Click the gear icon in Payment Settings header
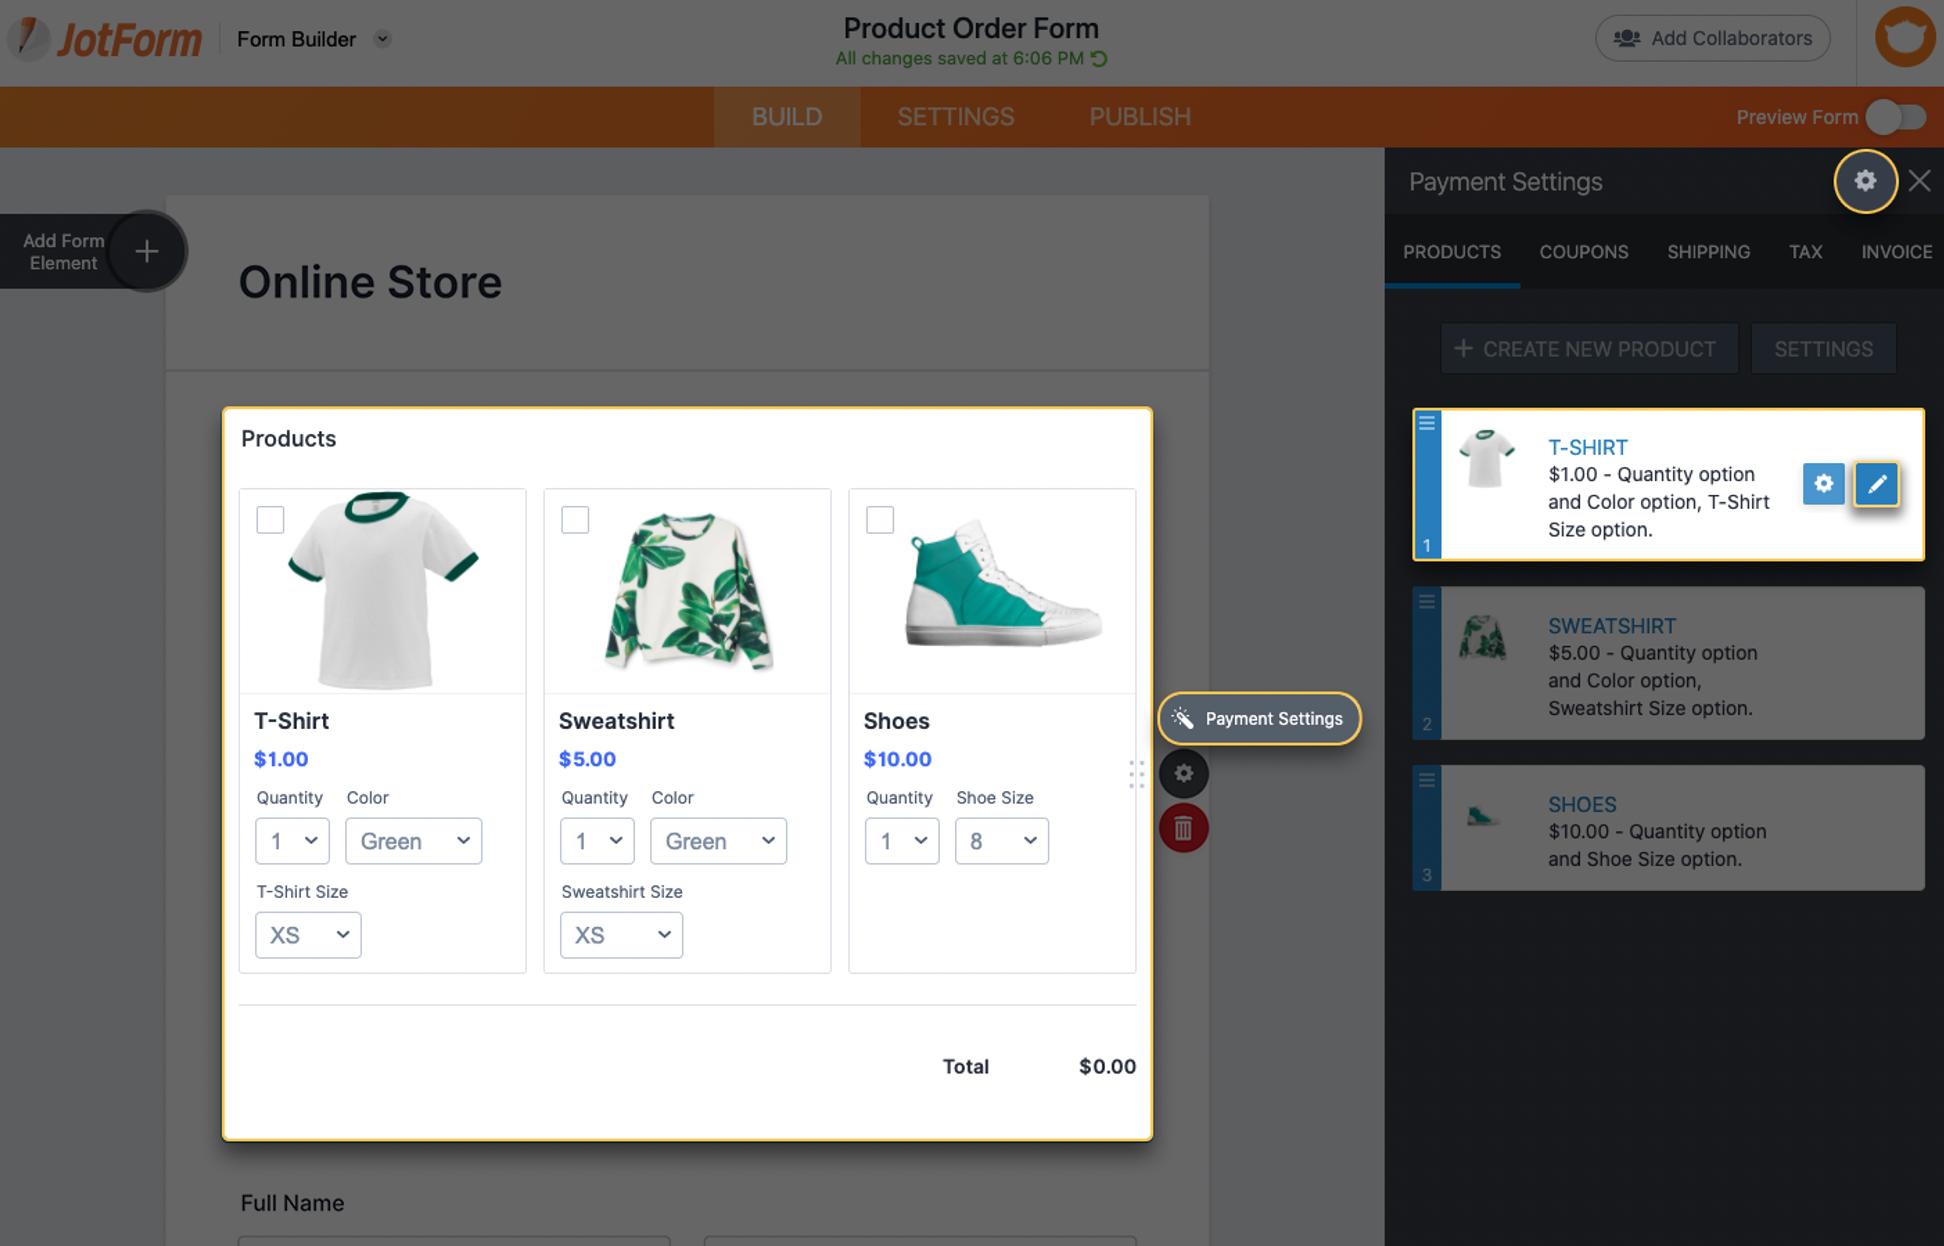The image size is (1944, 1246). click(x=1865, y=181)
